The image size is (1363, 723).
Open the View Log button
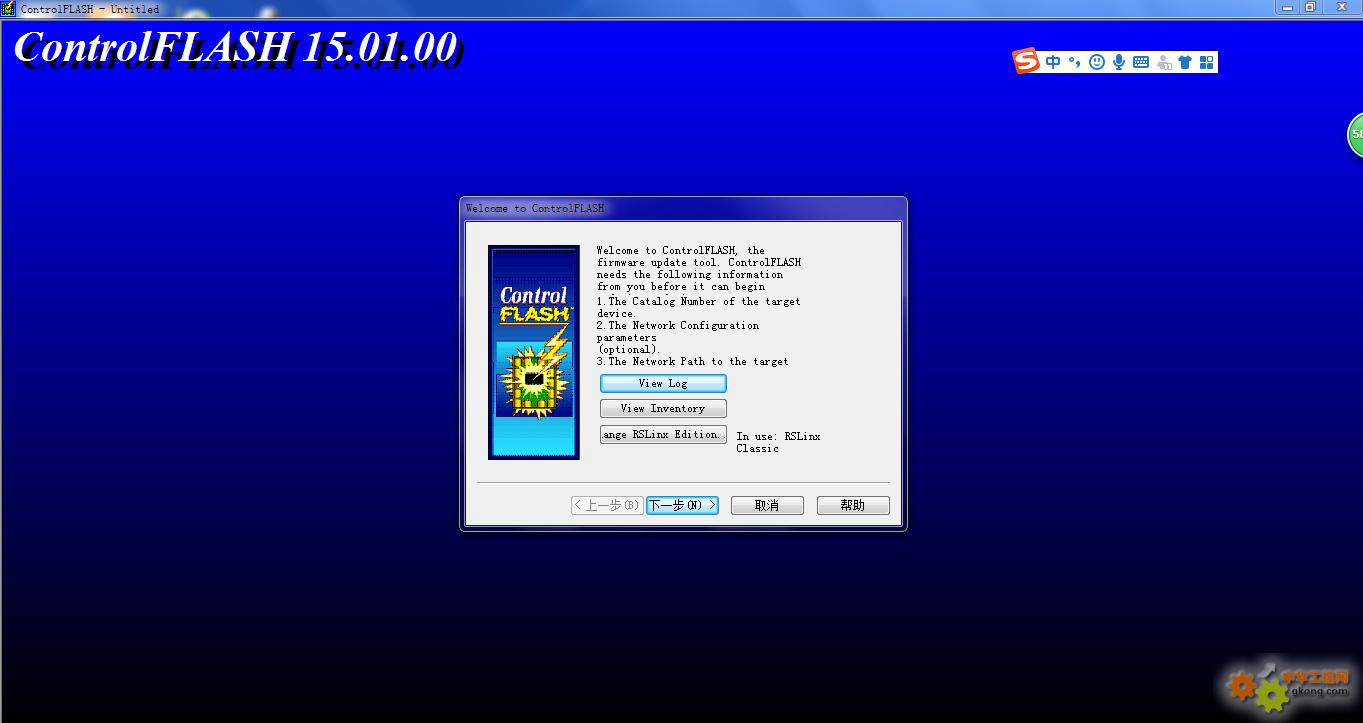[663, 383]
